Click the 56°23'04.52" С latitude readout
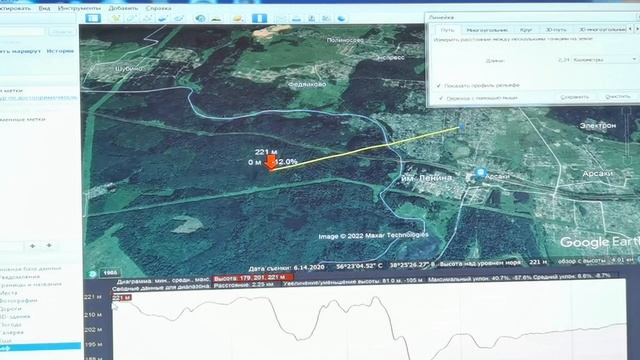Image resolution: width=640 pixels, height=360 pixels. [360, 266]
